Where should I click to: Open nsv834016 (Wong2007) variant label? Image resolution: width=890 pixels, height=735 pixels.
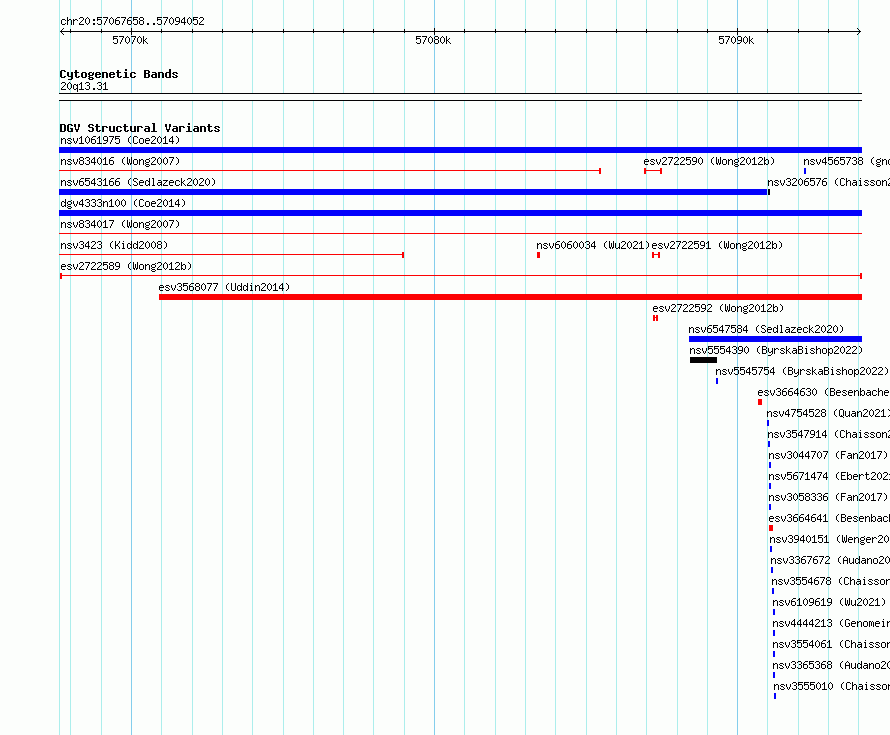(120, 161)
